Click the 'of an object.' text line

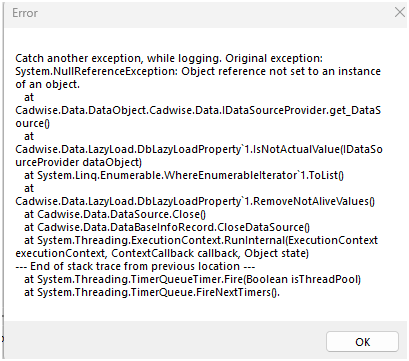pyautogui.click(x=48, y=84)
